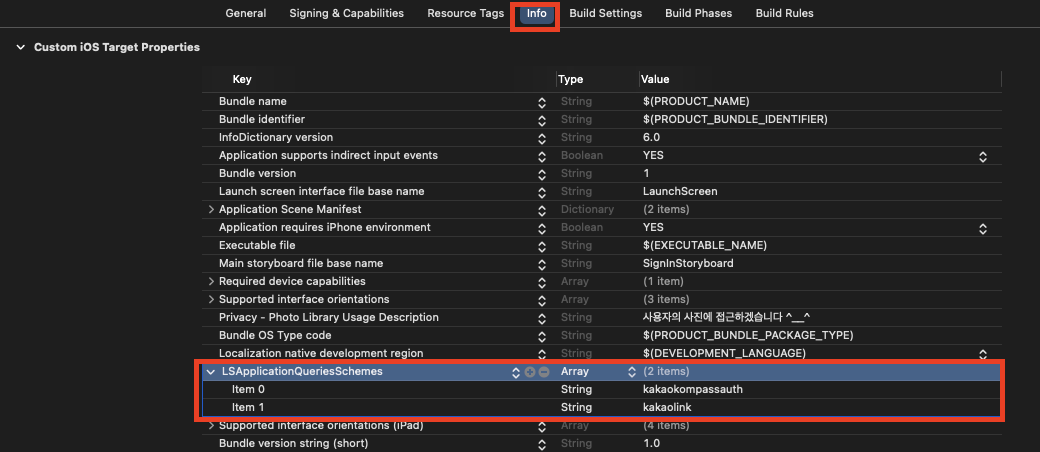Select Item 0 row key

click(249, 390)
